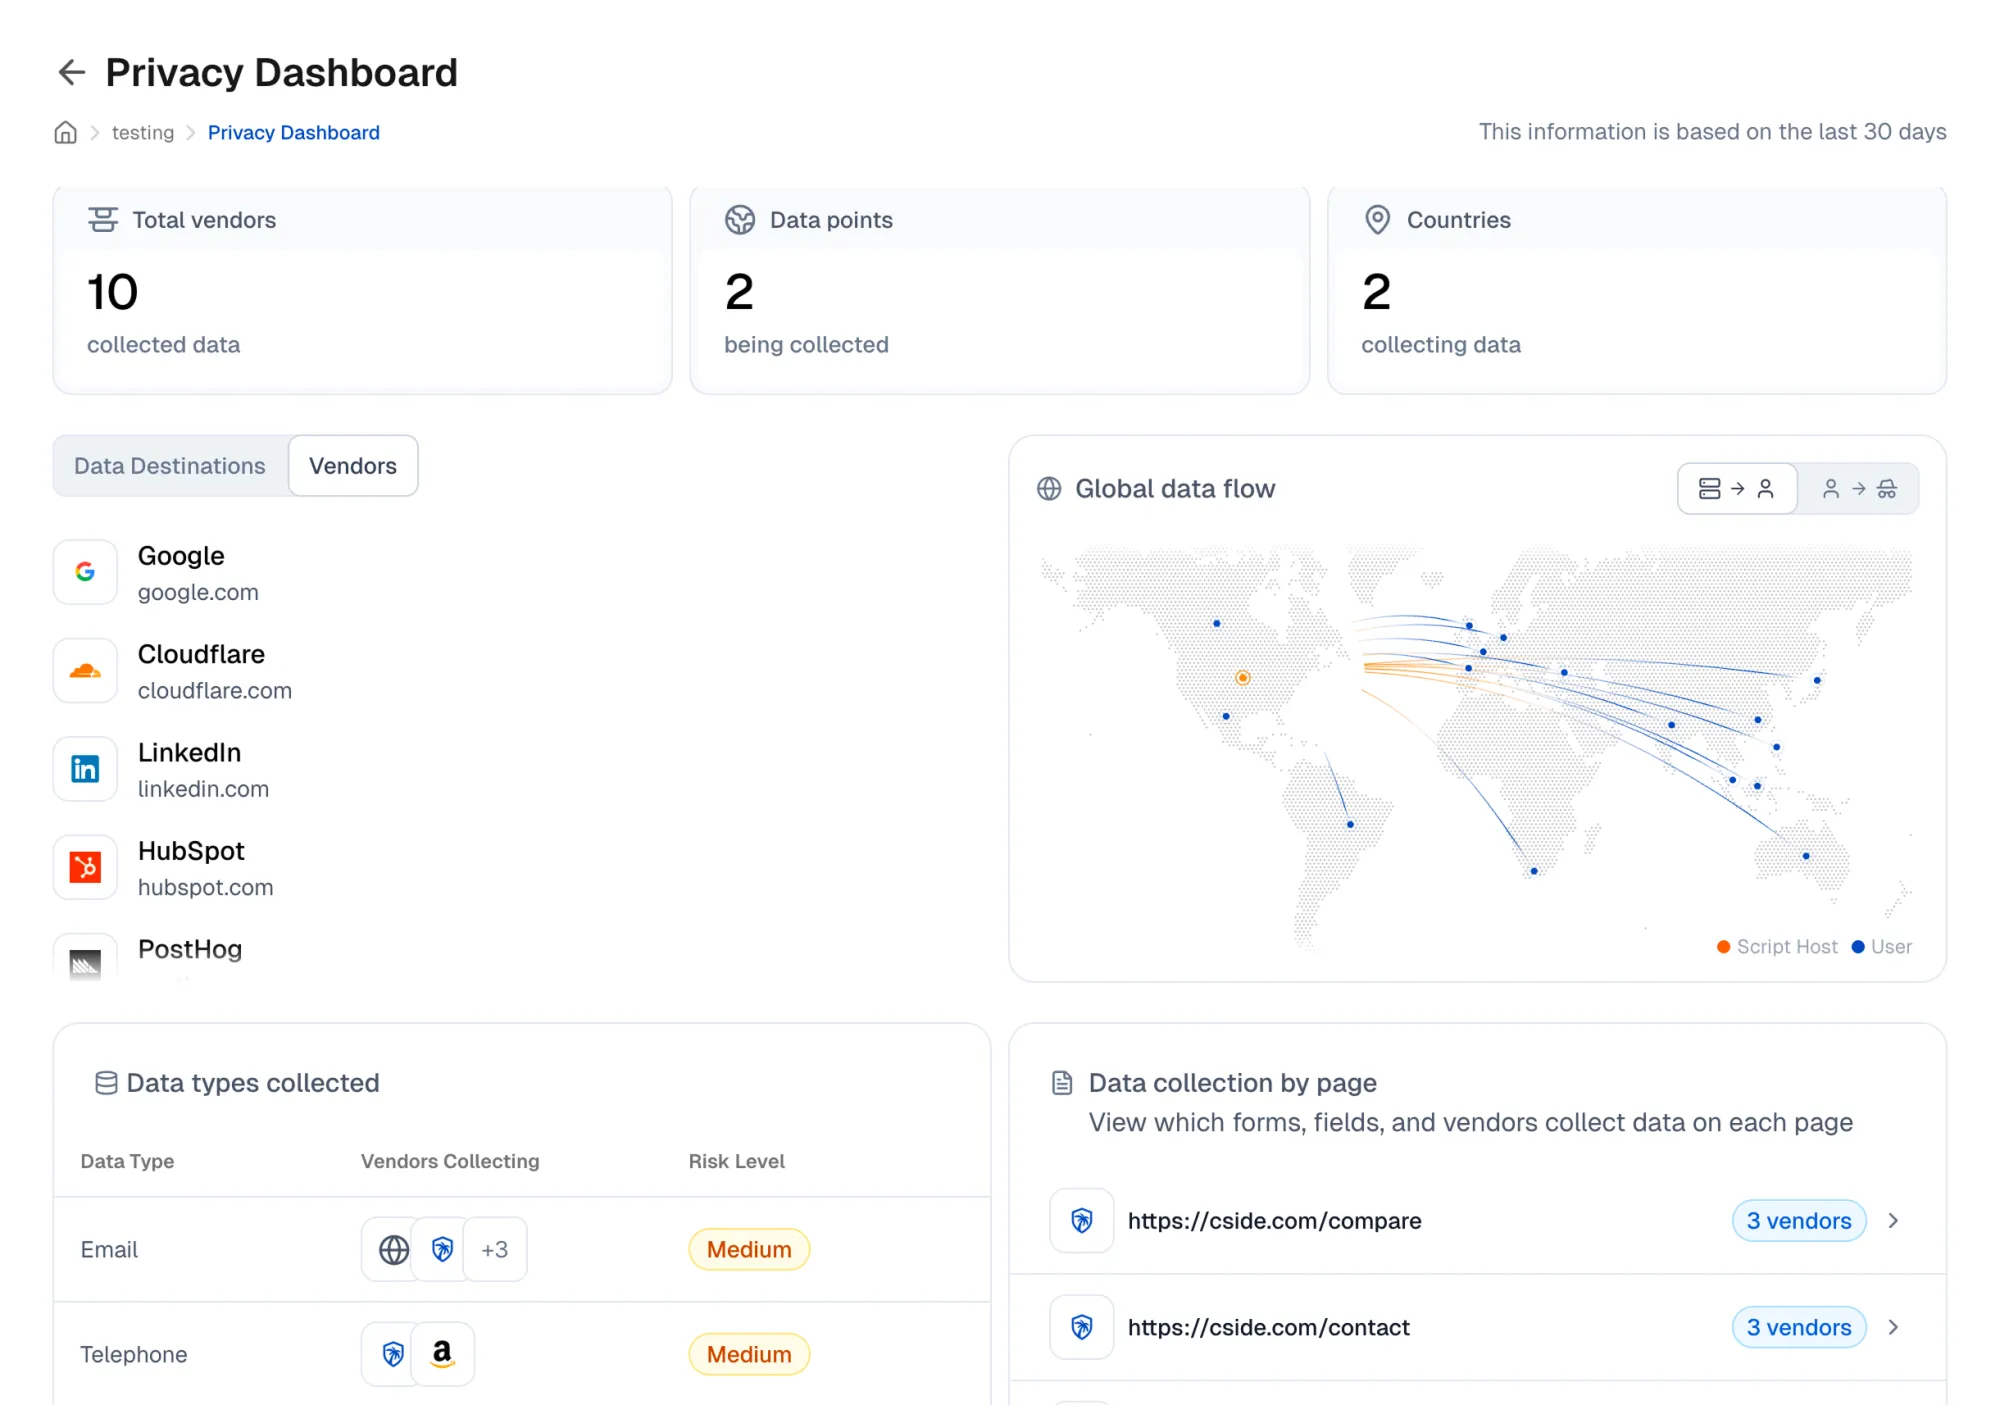The width and height of the screenshot is (2000, 1405).
Task: Select the globe icon under Vendors Collecting
Action: [392, 1249]
